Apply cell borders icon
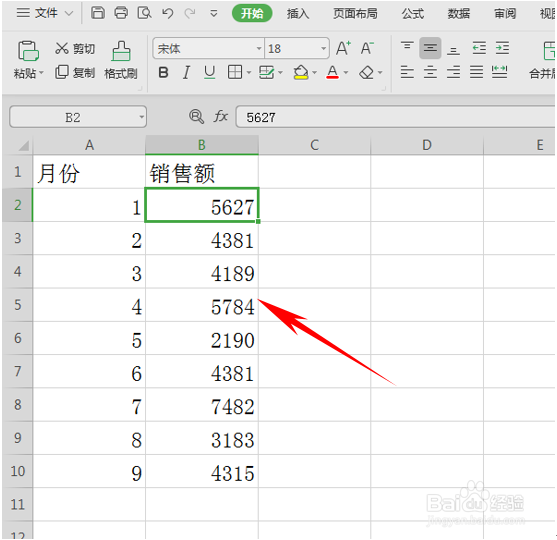Image resolution: width=557 pixels, height=540 pixels. click(x=235, y=72)
